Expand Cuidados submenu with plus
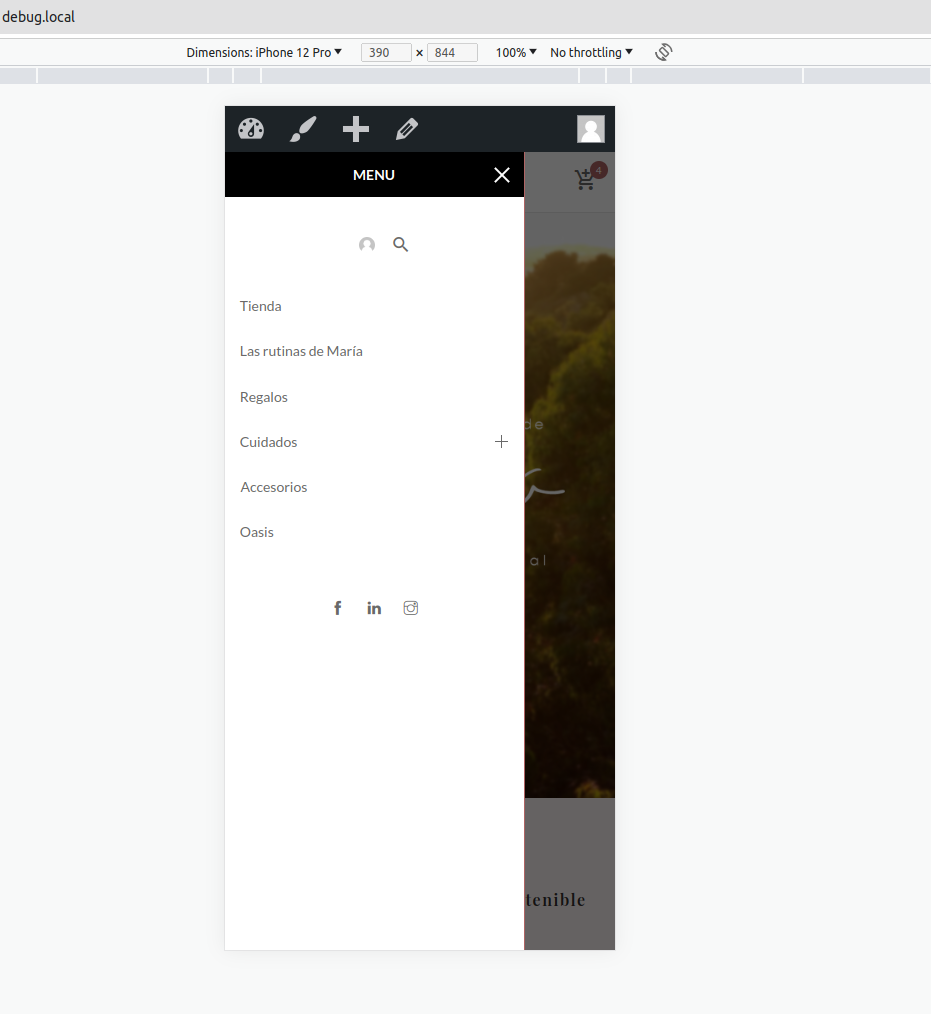 point(501,442)
